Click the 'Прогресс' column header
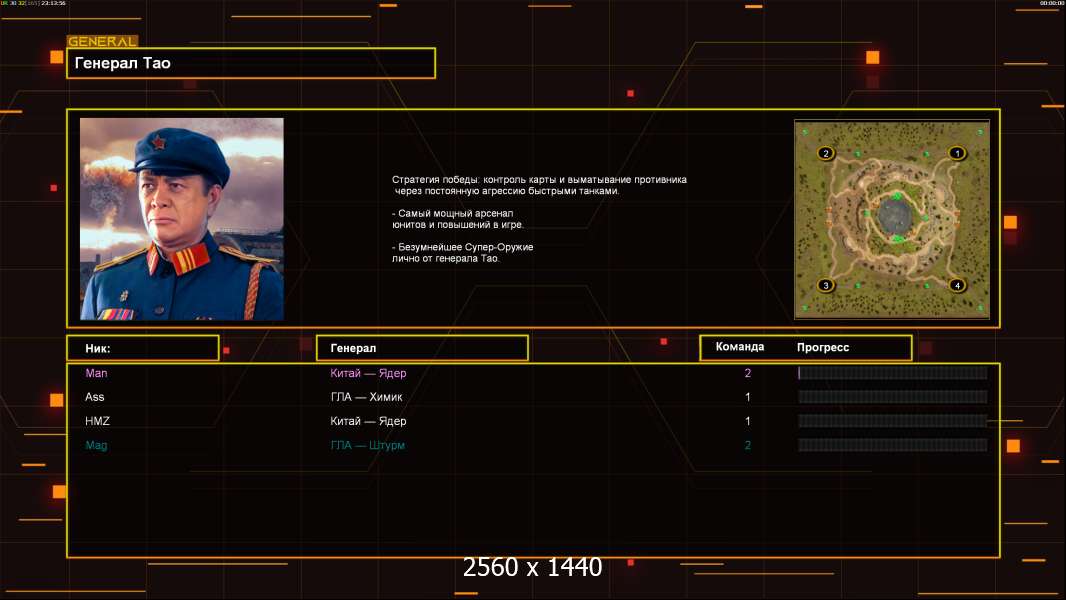1066x600 pixels. pyautogui.click(x=823, y=347)
